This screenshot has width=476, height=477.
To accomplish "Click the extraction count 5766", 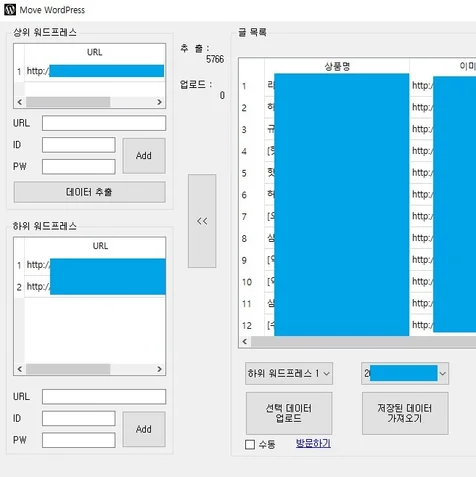I will pyautogui.click(x=215, y=59).
